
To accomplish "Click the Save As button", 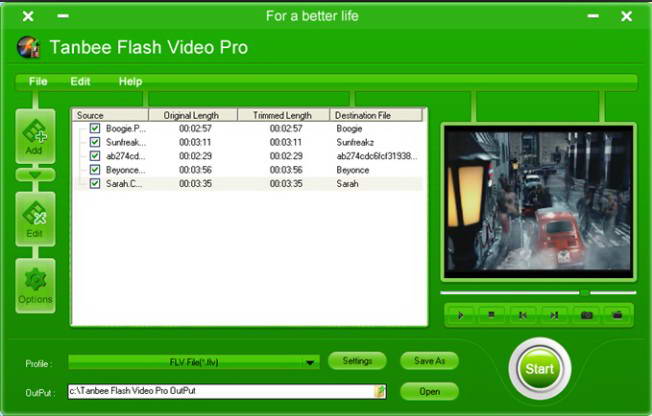I will pos(430,361).
